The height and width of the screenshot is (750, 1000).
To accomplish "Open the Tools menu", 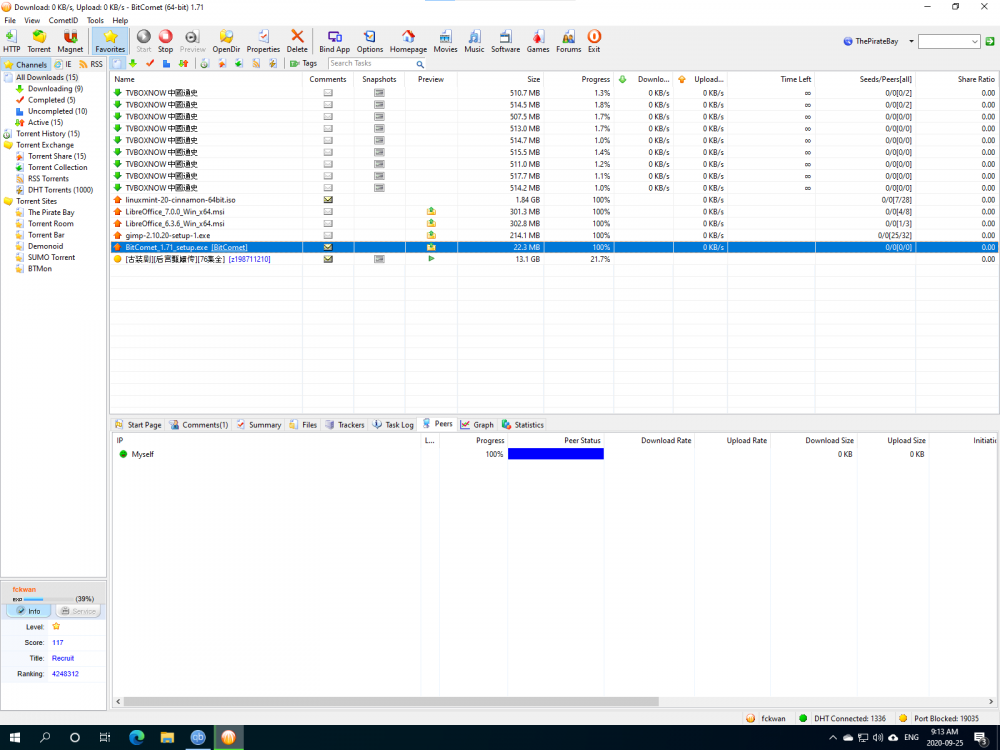I will (95, 20).
